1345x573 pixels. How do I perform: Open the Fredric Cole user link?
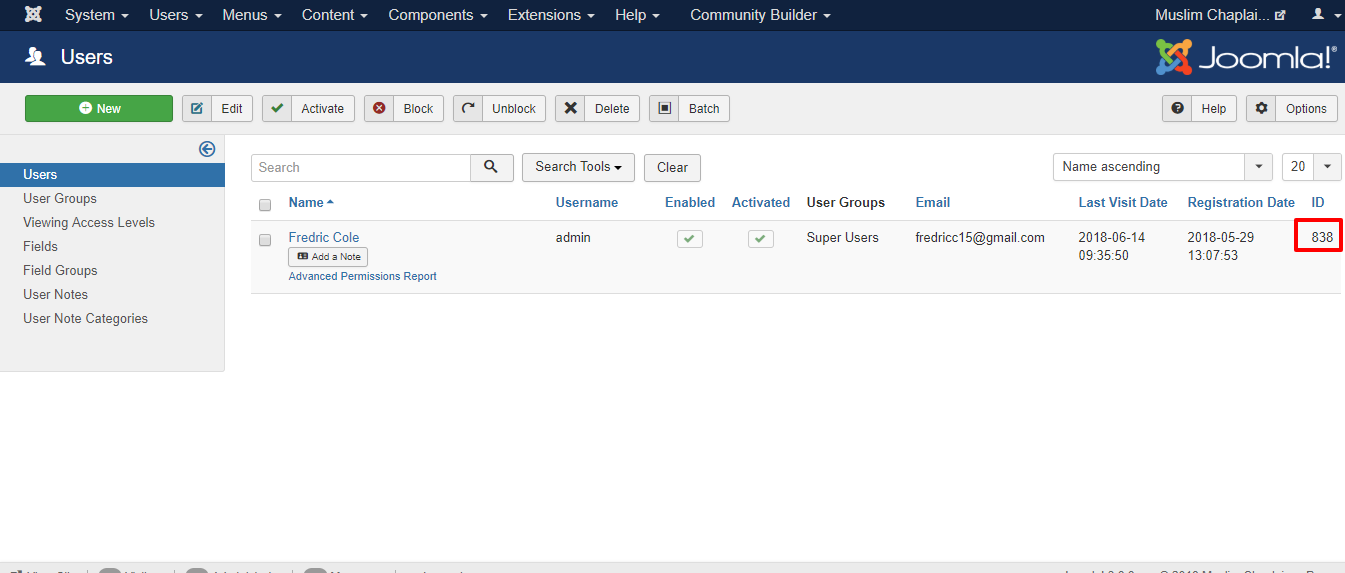coord(324,238)
